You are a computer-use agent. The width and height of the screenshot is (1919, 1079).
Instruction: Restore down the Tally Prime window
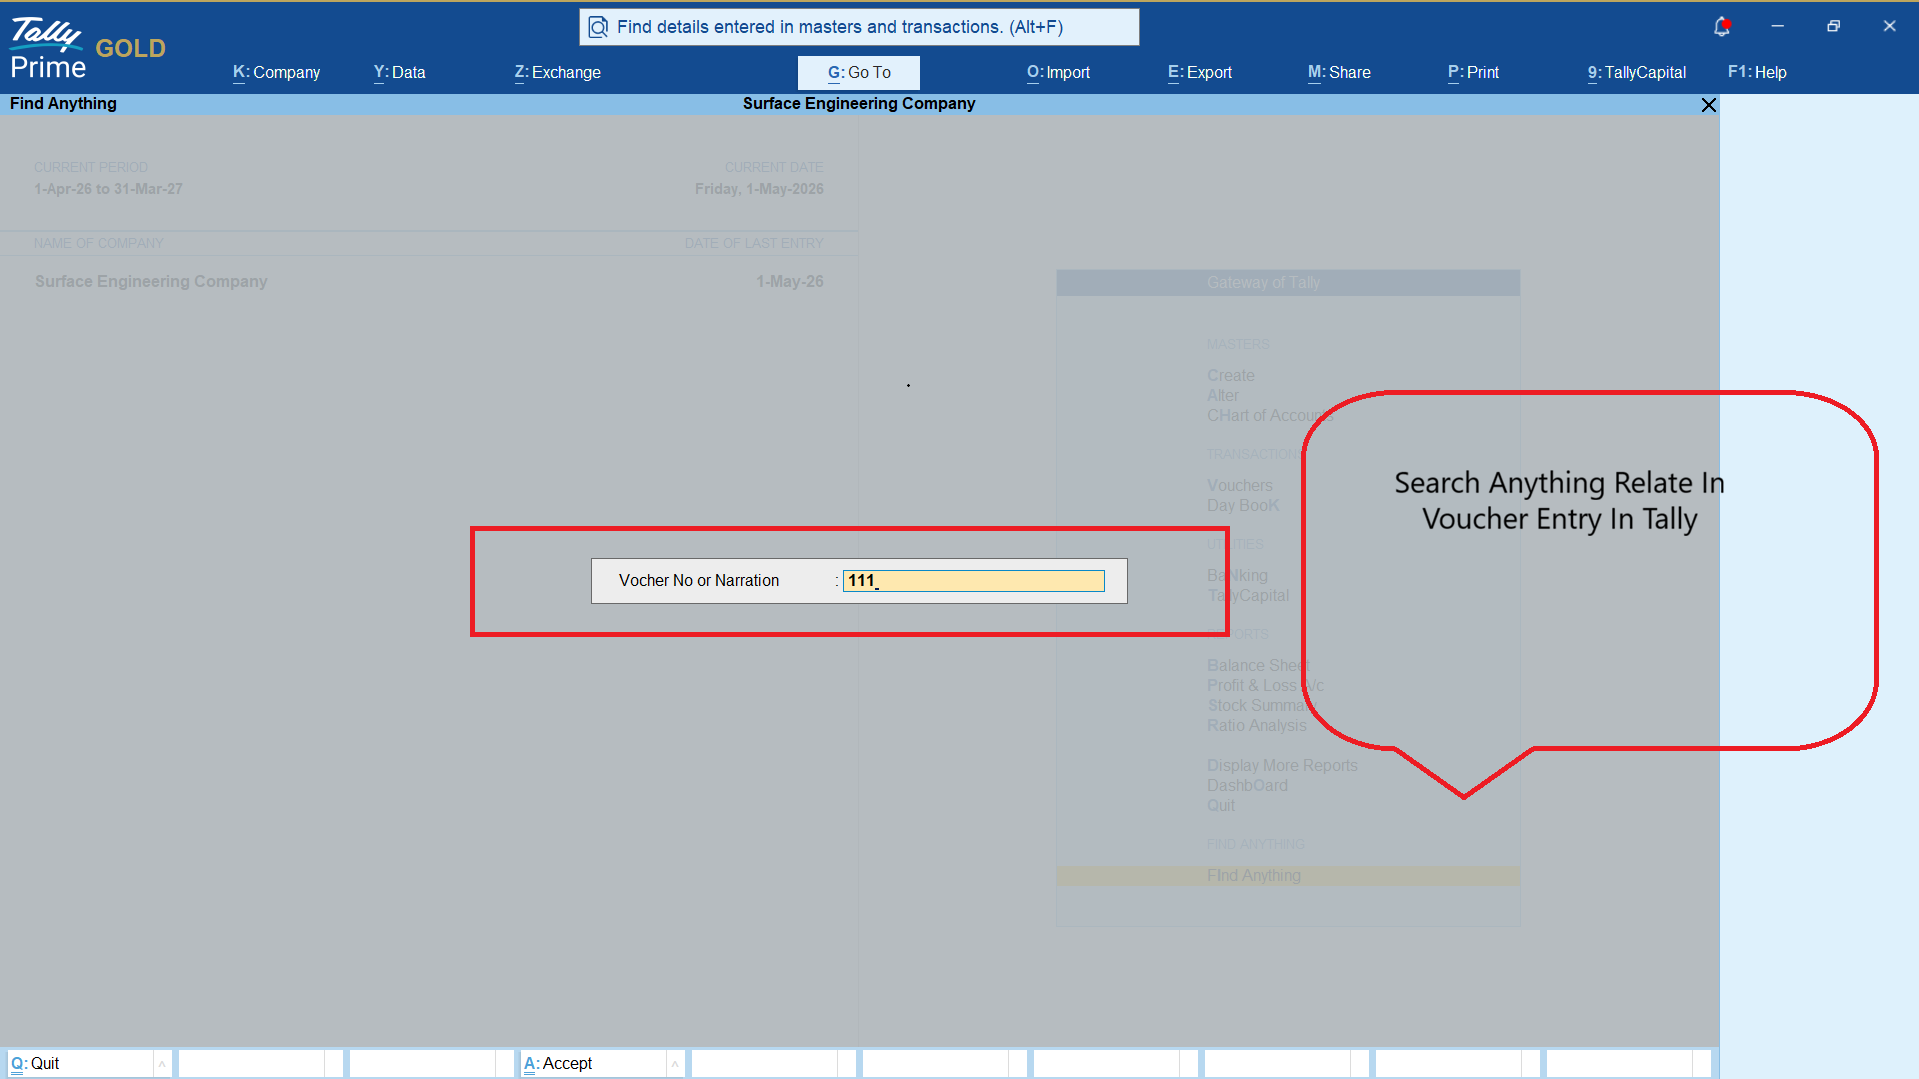1833,26
